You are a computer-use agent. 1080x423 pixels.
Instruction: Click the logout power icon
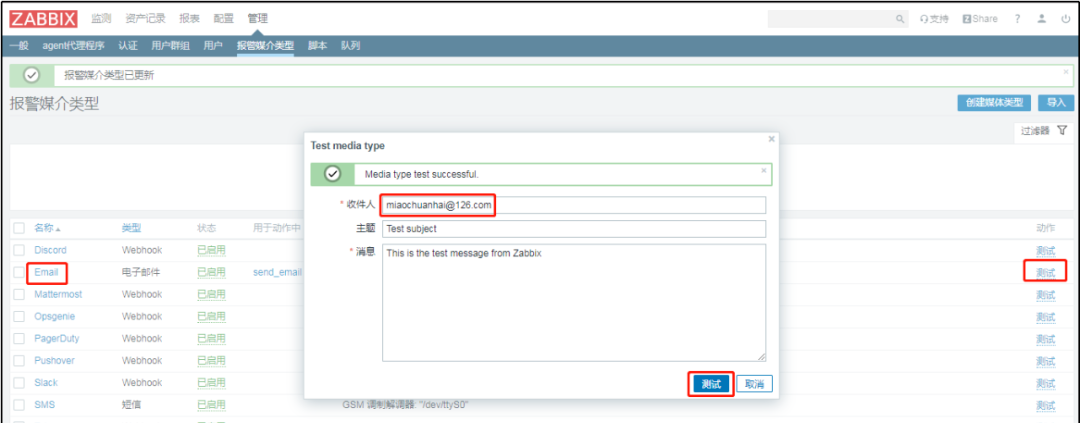1066,19
